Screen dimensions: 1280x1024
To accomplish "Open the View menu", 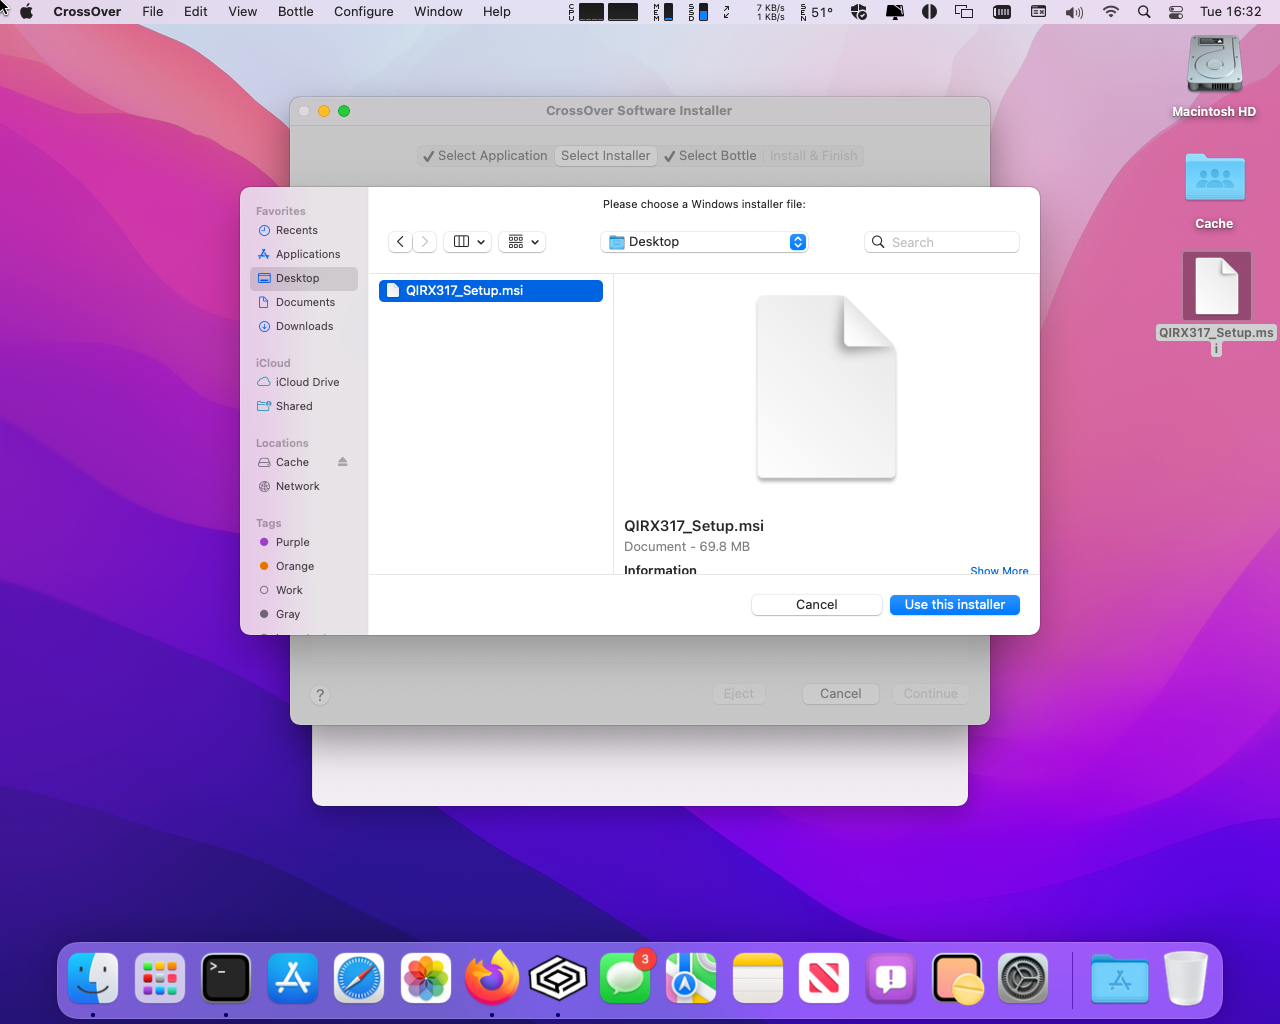I will tap(243, 12).
